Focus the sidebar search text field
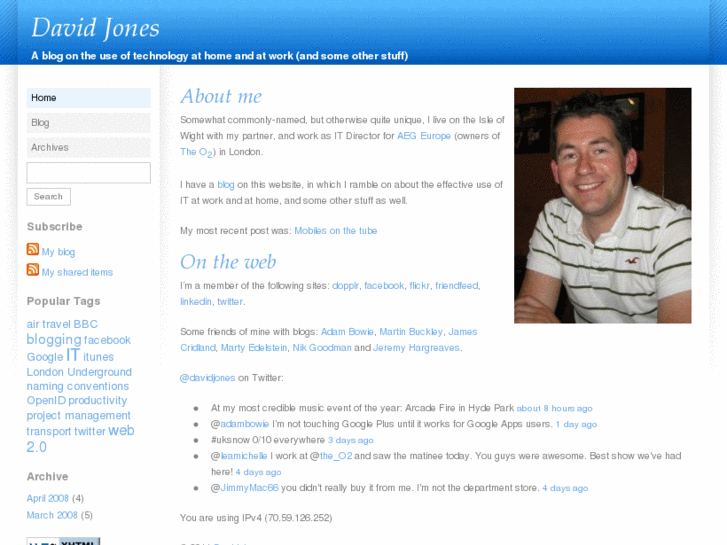This screenshot has height=545, width=727. point(89,173)
